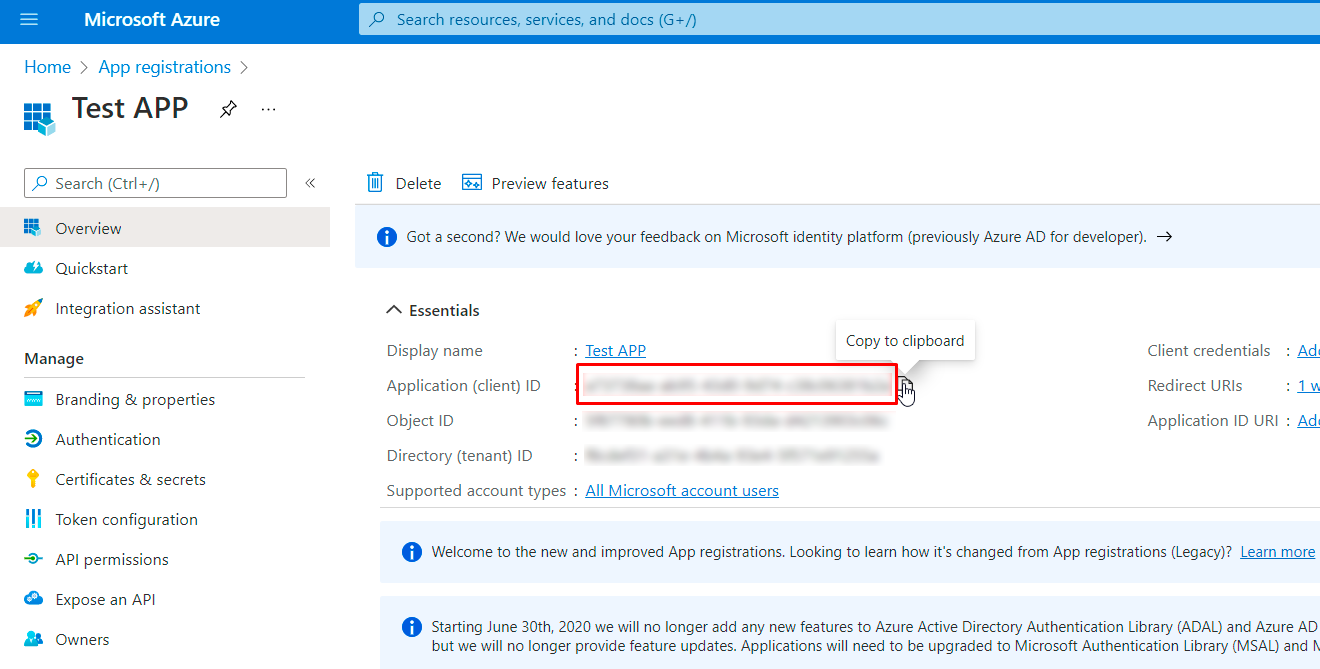
Task: Open Preview features
Action: click(x=535, y=183)
